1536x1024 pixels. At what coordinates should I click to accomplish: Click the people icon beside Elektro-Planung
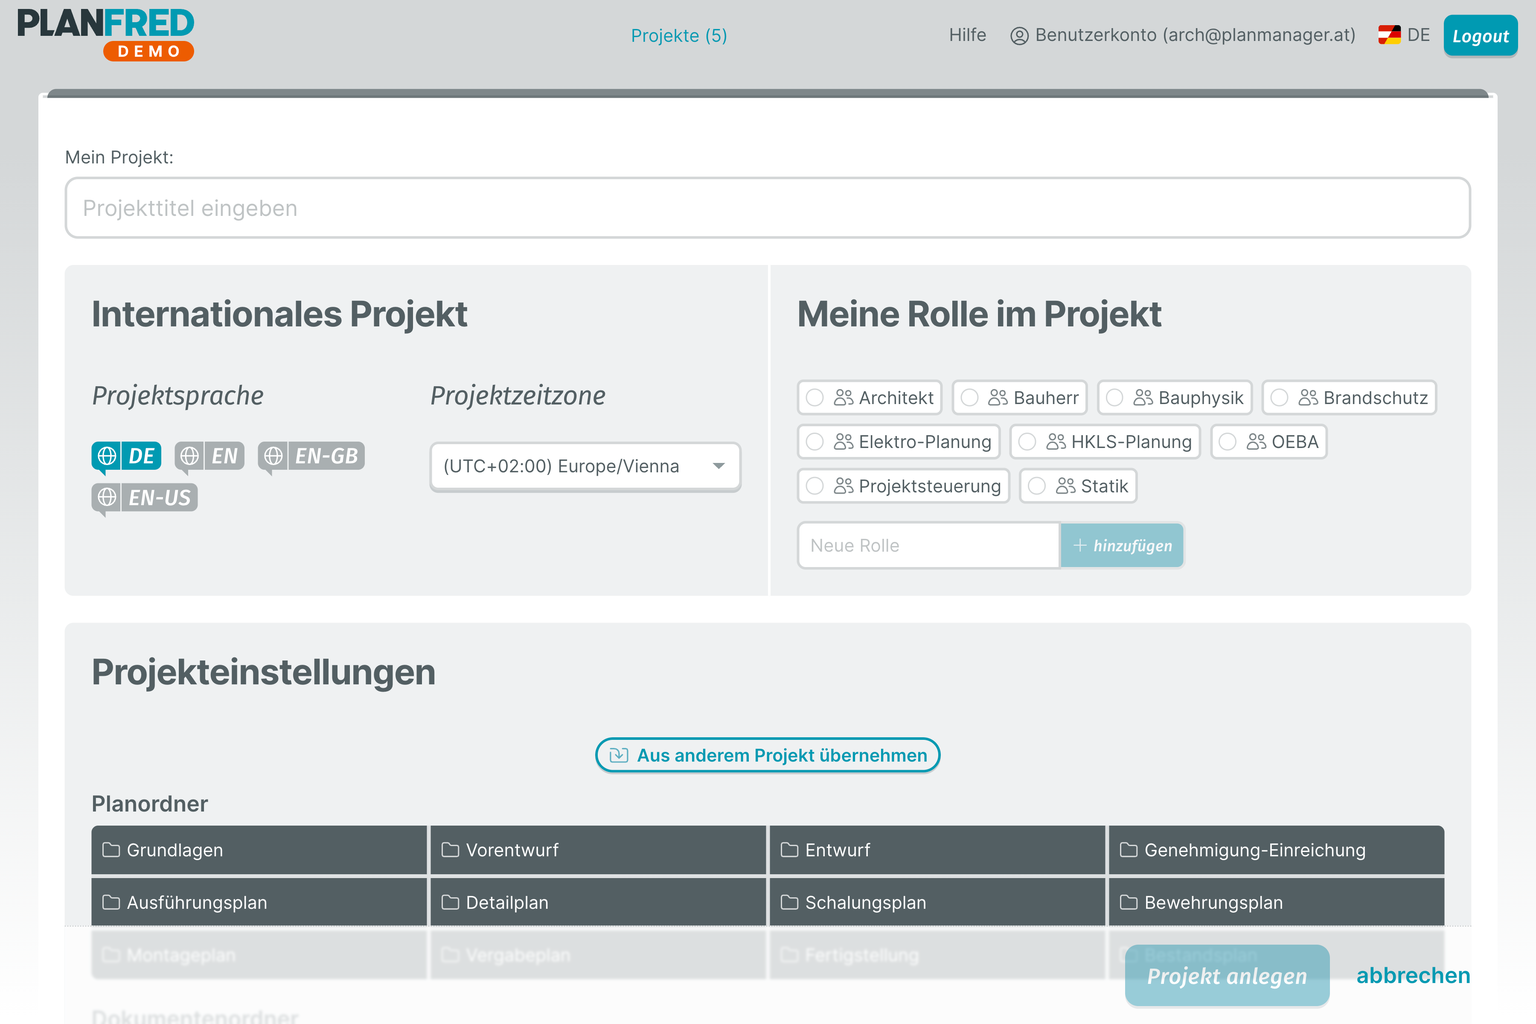(x=844, y=442)
